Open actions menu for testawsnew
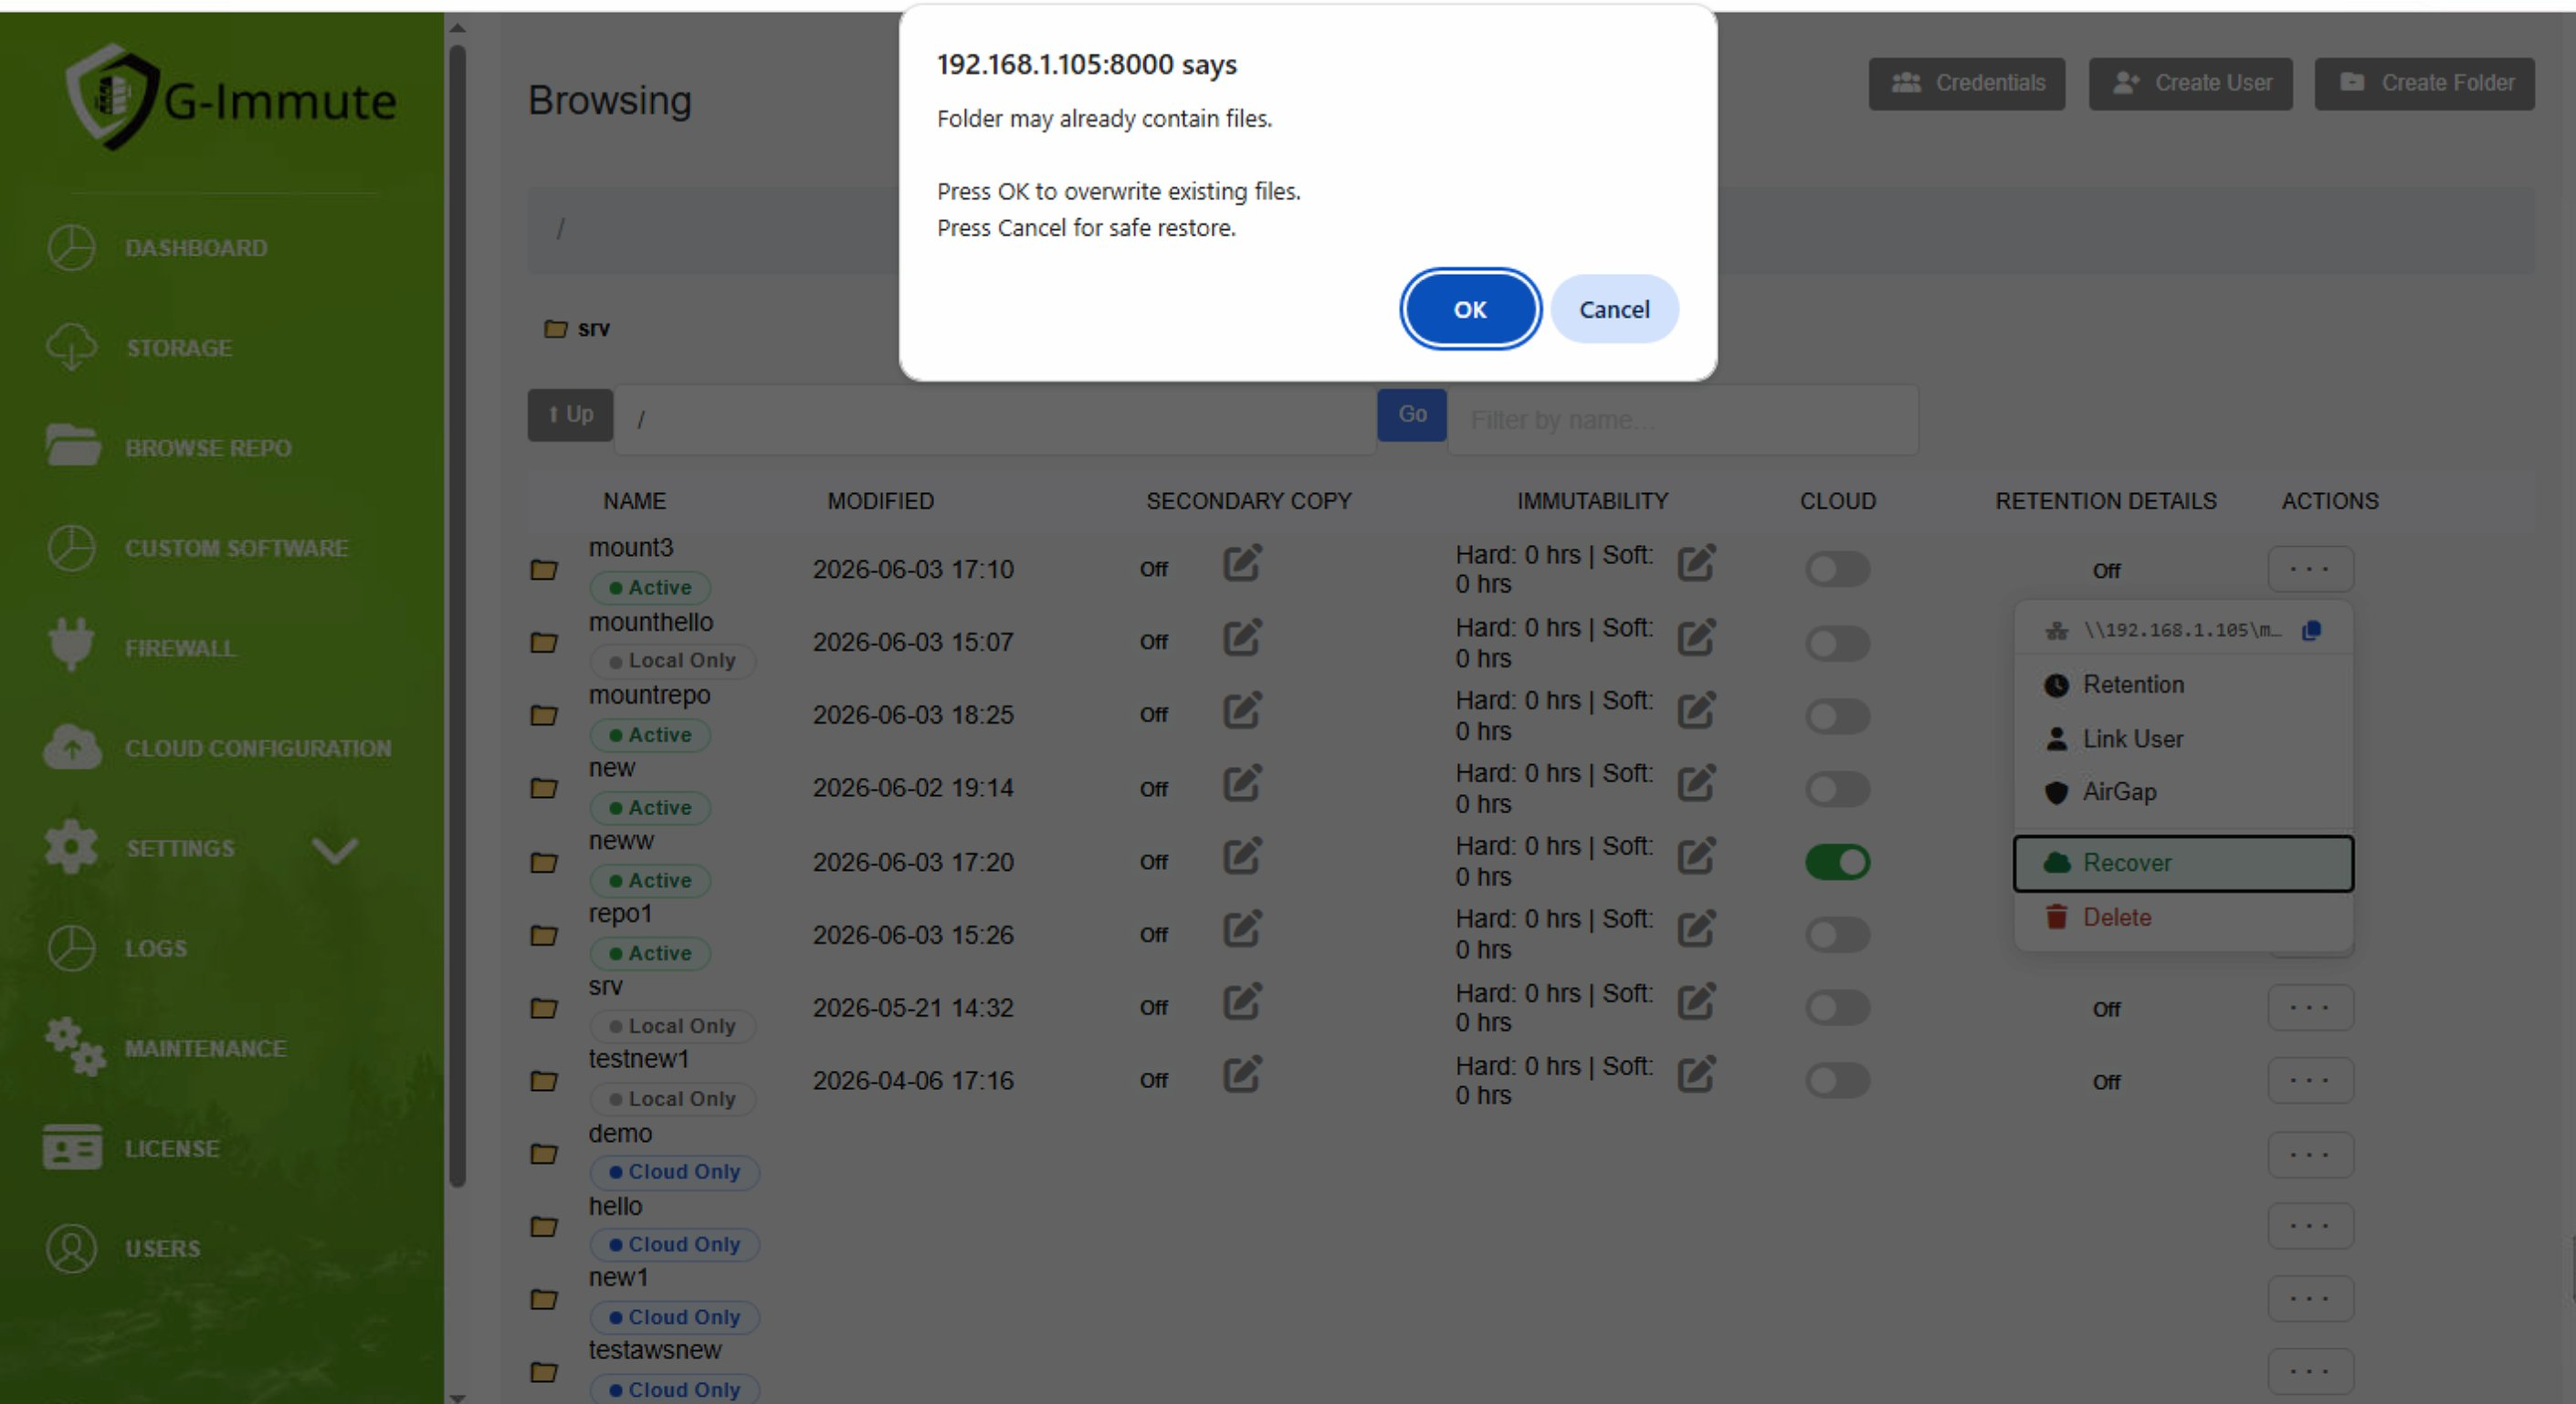The image size is (2576, 1404). (x=2310, y=1372)
